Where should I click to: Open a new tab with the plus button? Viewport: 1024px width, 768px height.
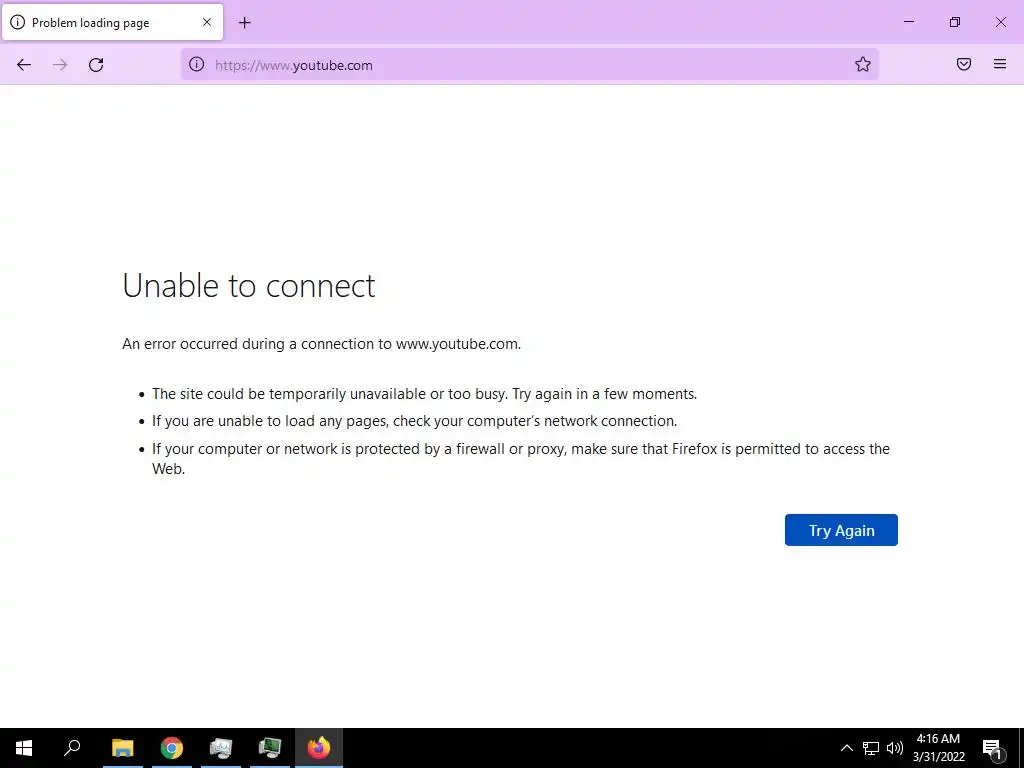244,23
